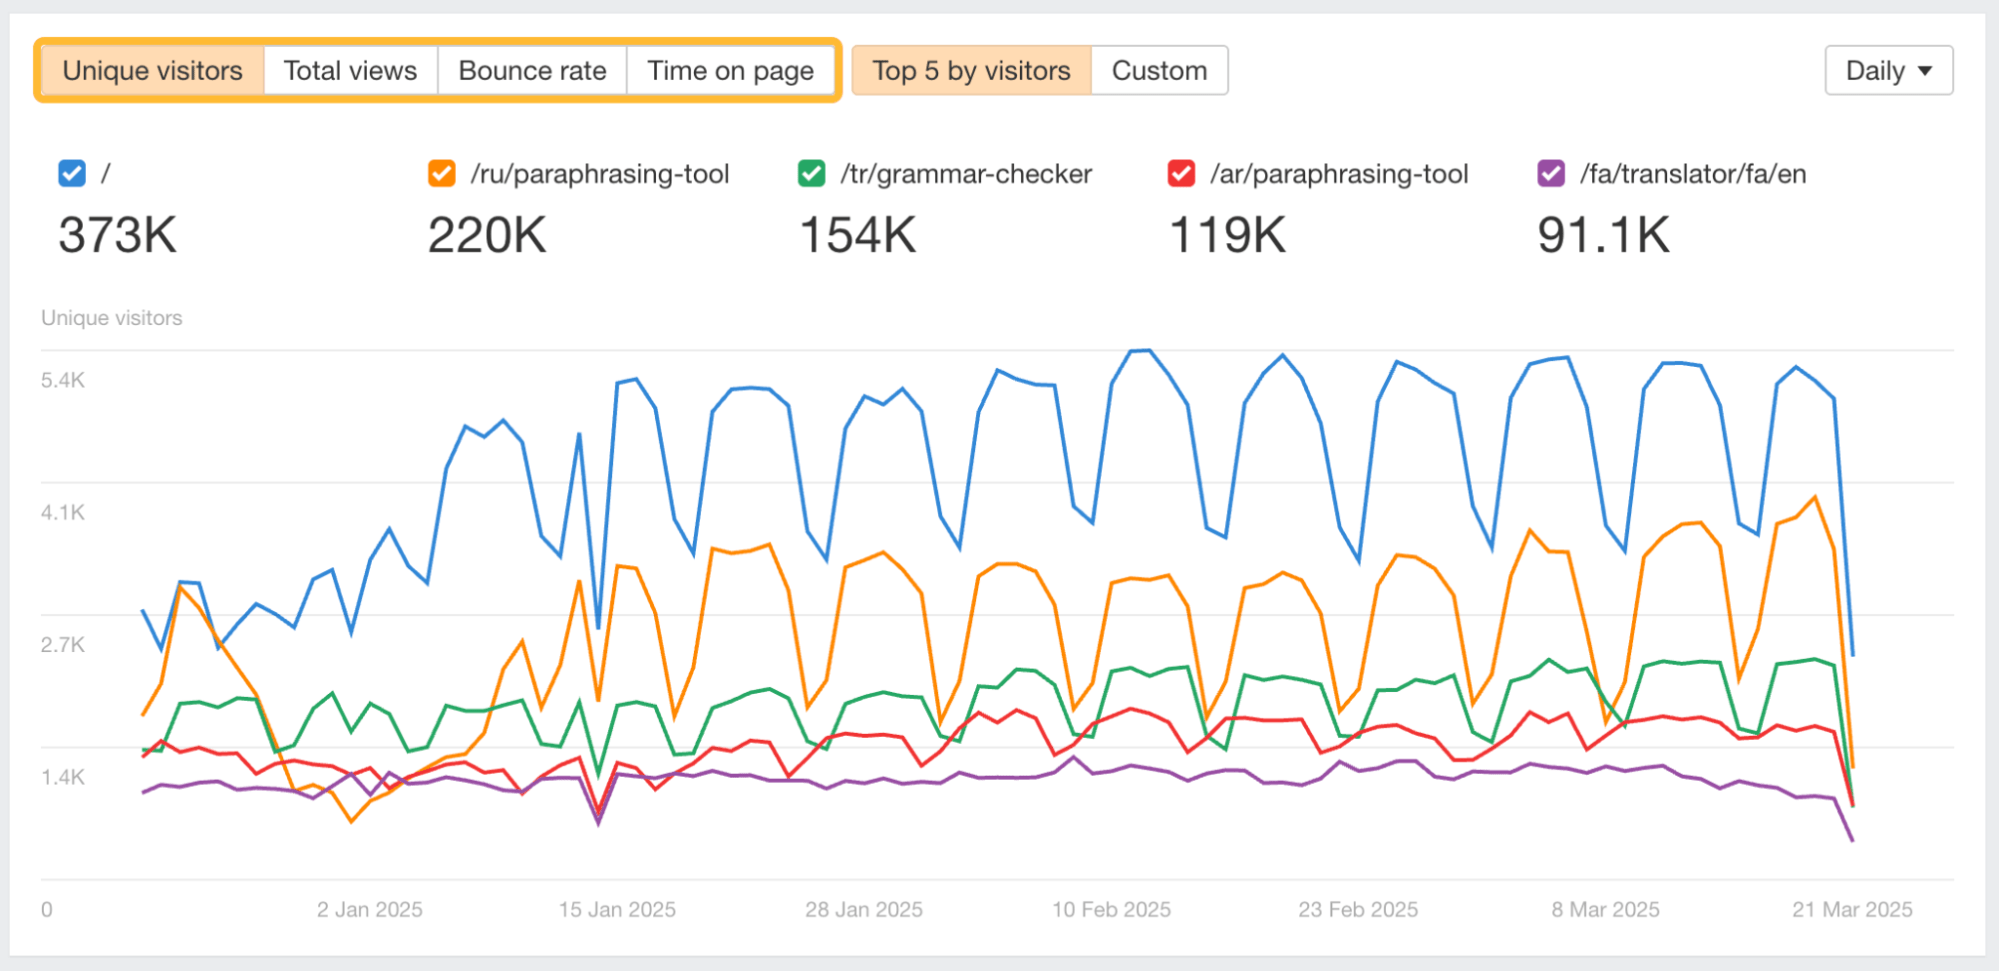Click the 2 Jan 2025 date label
The image size is (1999, 972).
tap(370, 910)
